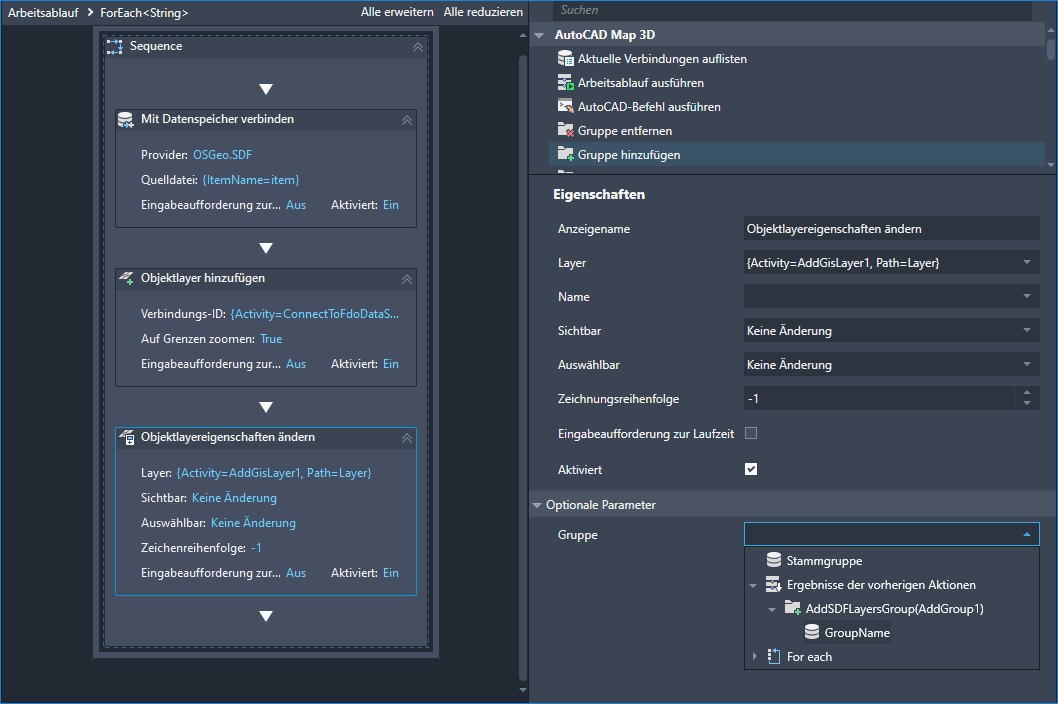
Task: Toggle Aktiviert Ein in Mit Datenspeicher verbinden
Action: 391,205
